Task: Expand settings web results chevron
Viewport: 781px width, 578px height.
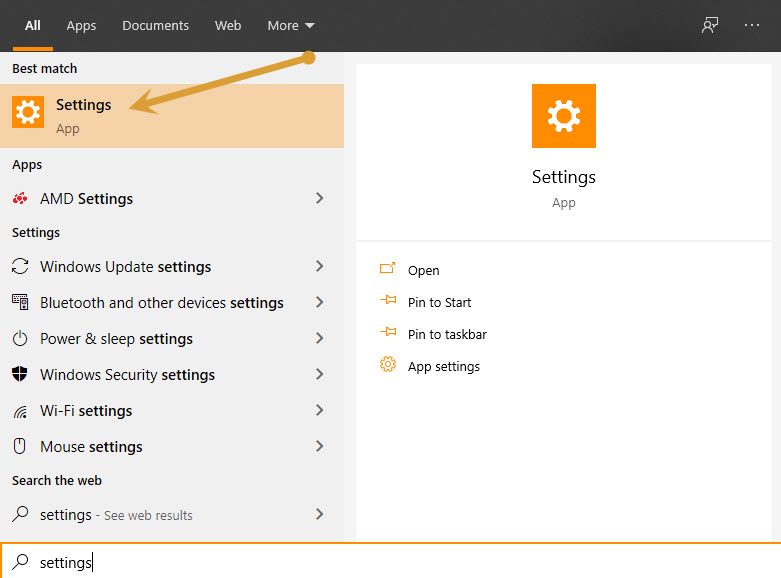Action: click(x=319, y=514)
